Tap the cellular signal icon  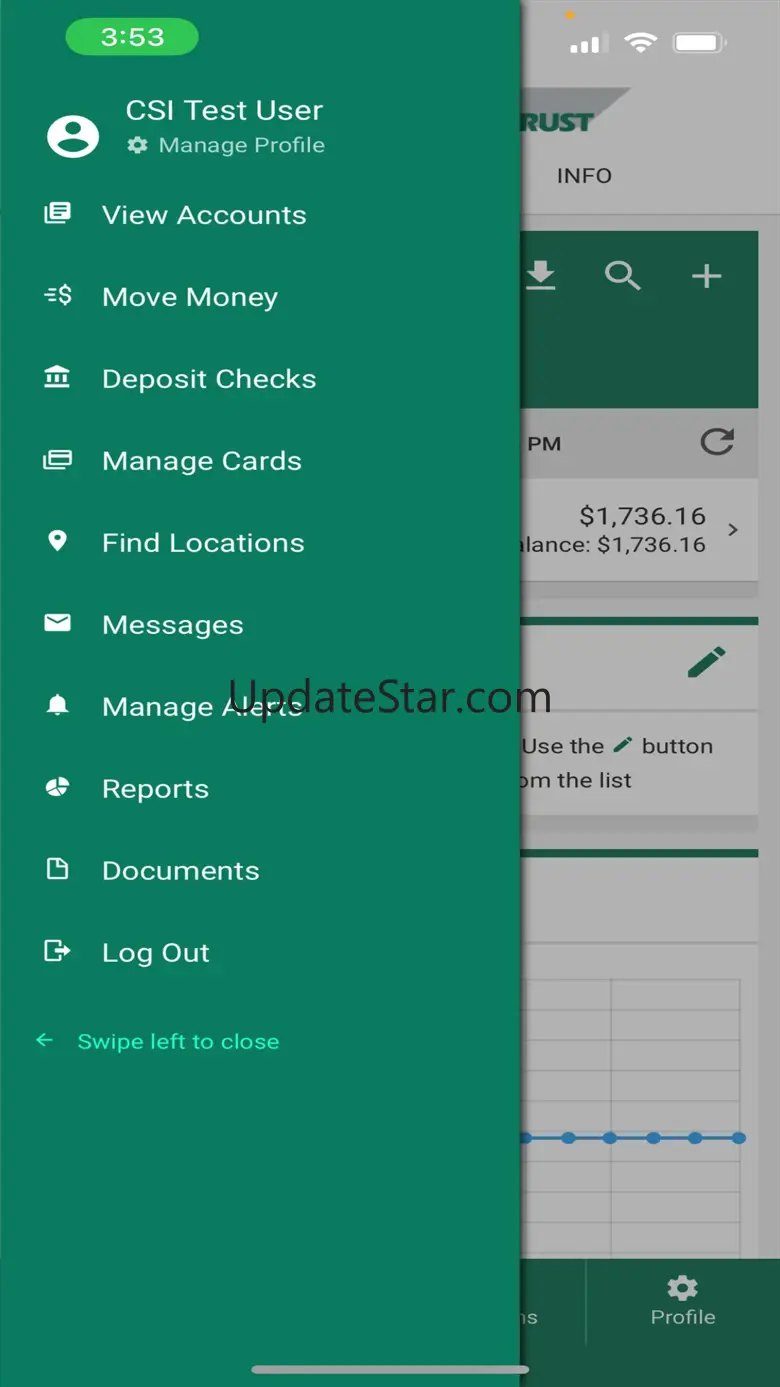(587, 44)
